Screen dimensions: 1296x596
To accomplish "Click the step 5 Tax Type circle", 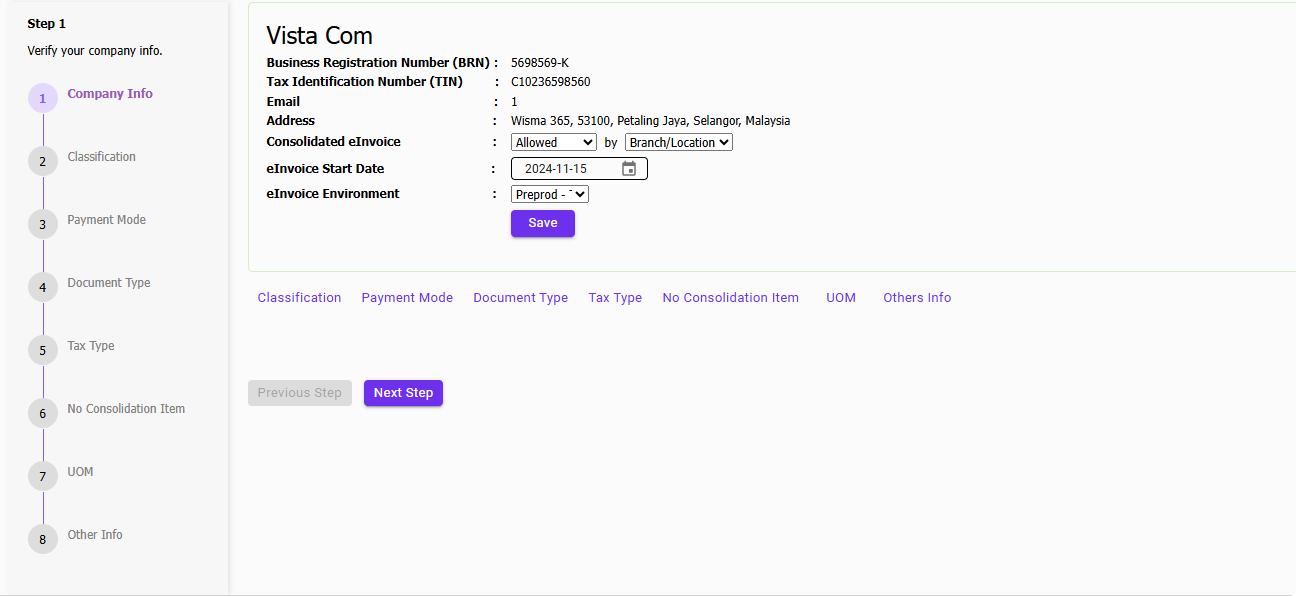I will (x=42, y=350).
